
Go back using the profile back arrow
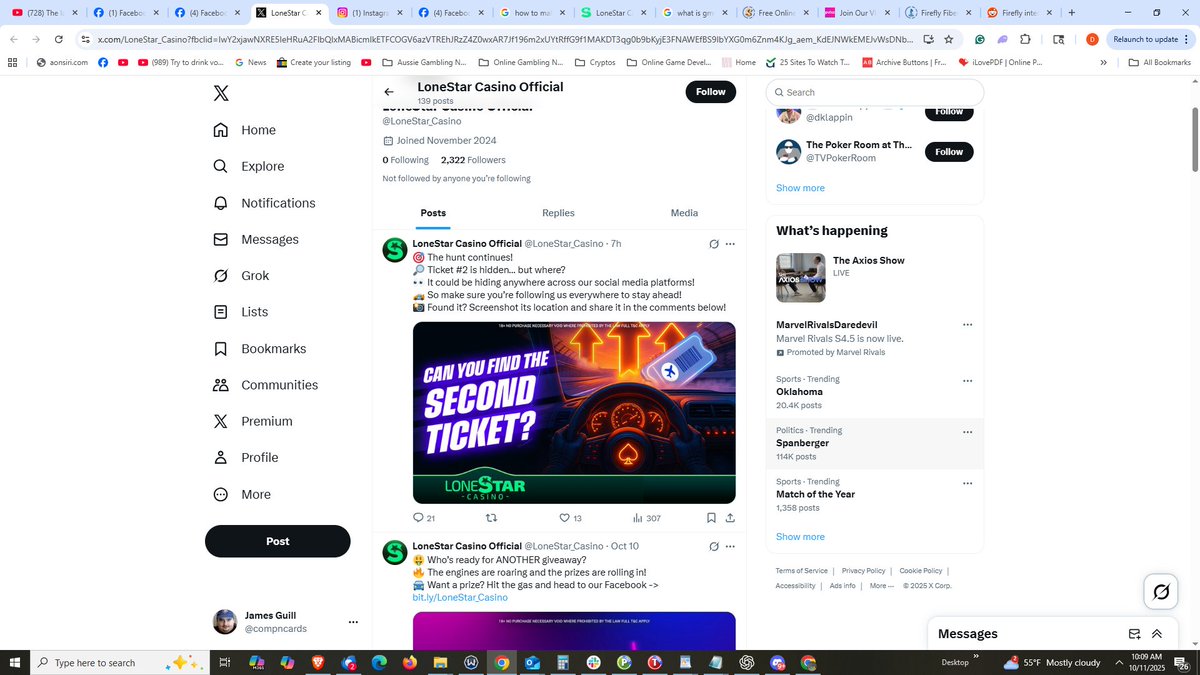(389, 90)
